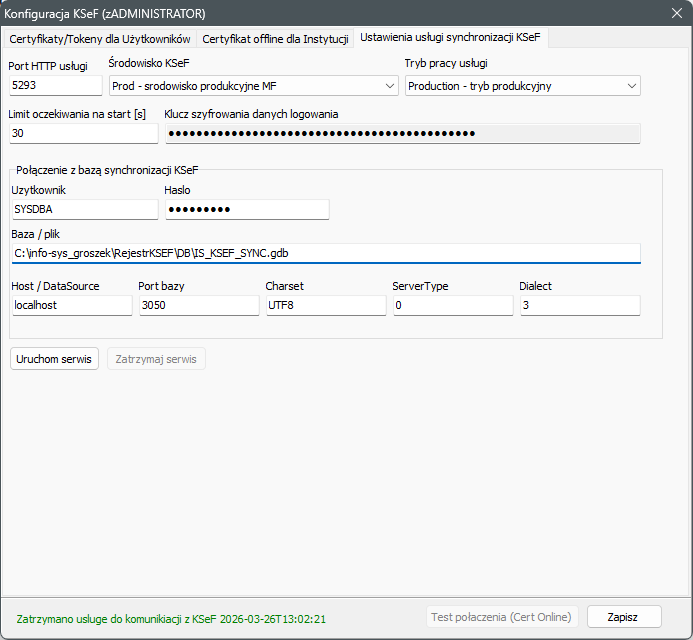Click Test połączenia (Cert Online) button
The image size is (693, 640).
[502, 618]
